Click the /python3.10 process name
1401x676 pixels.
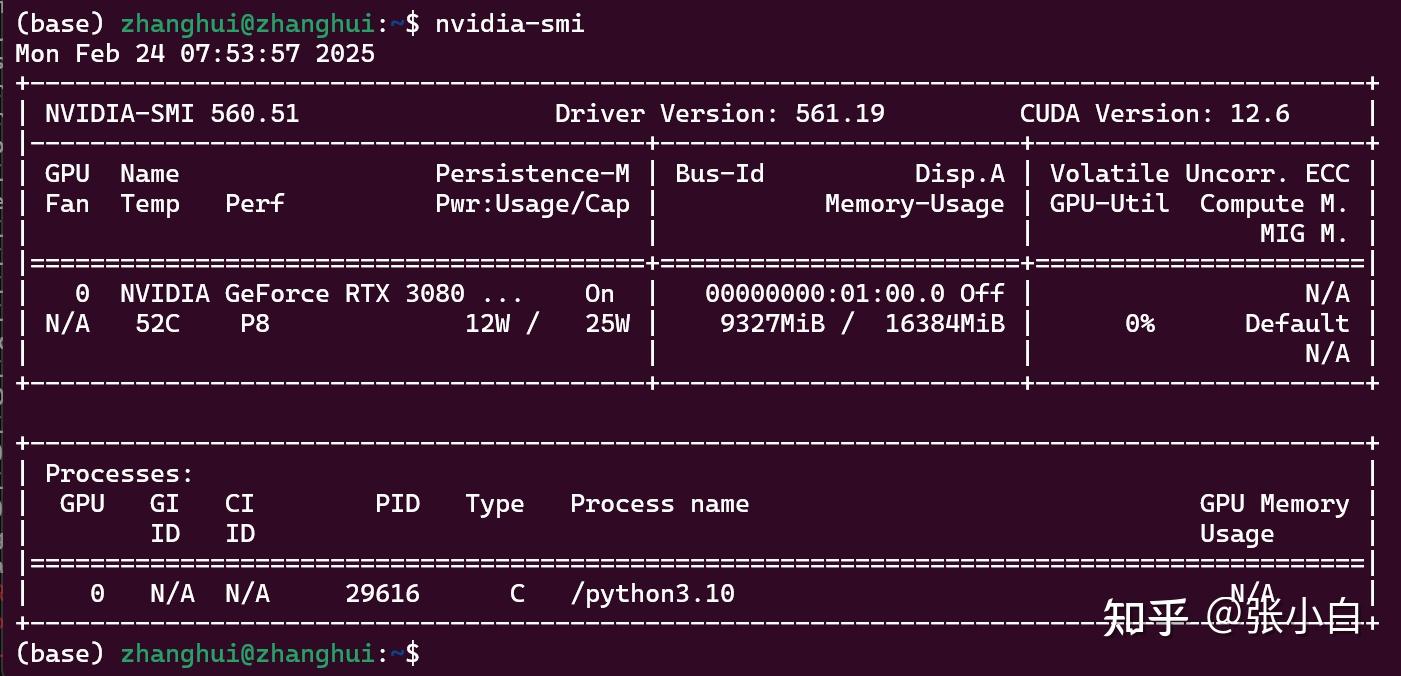point(652,594)
